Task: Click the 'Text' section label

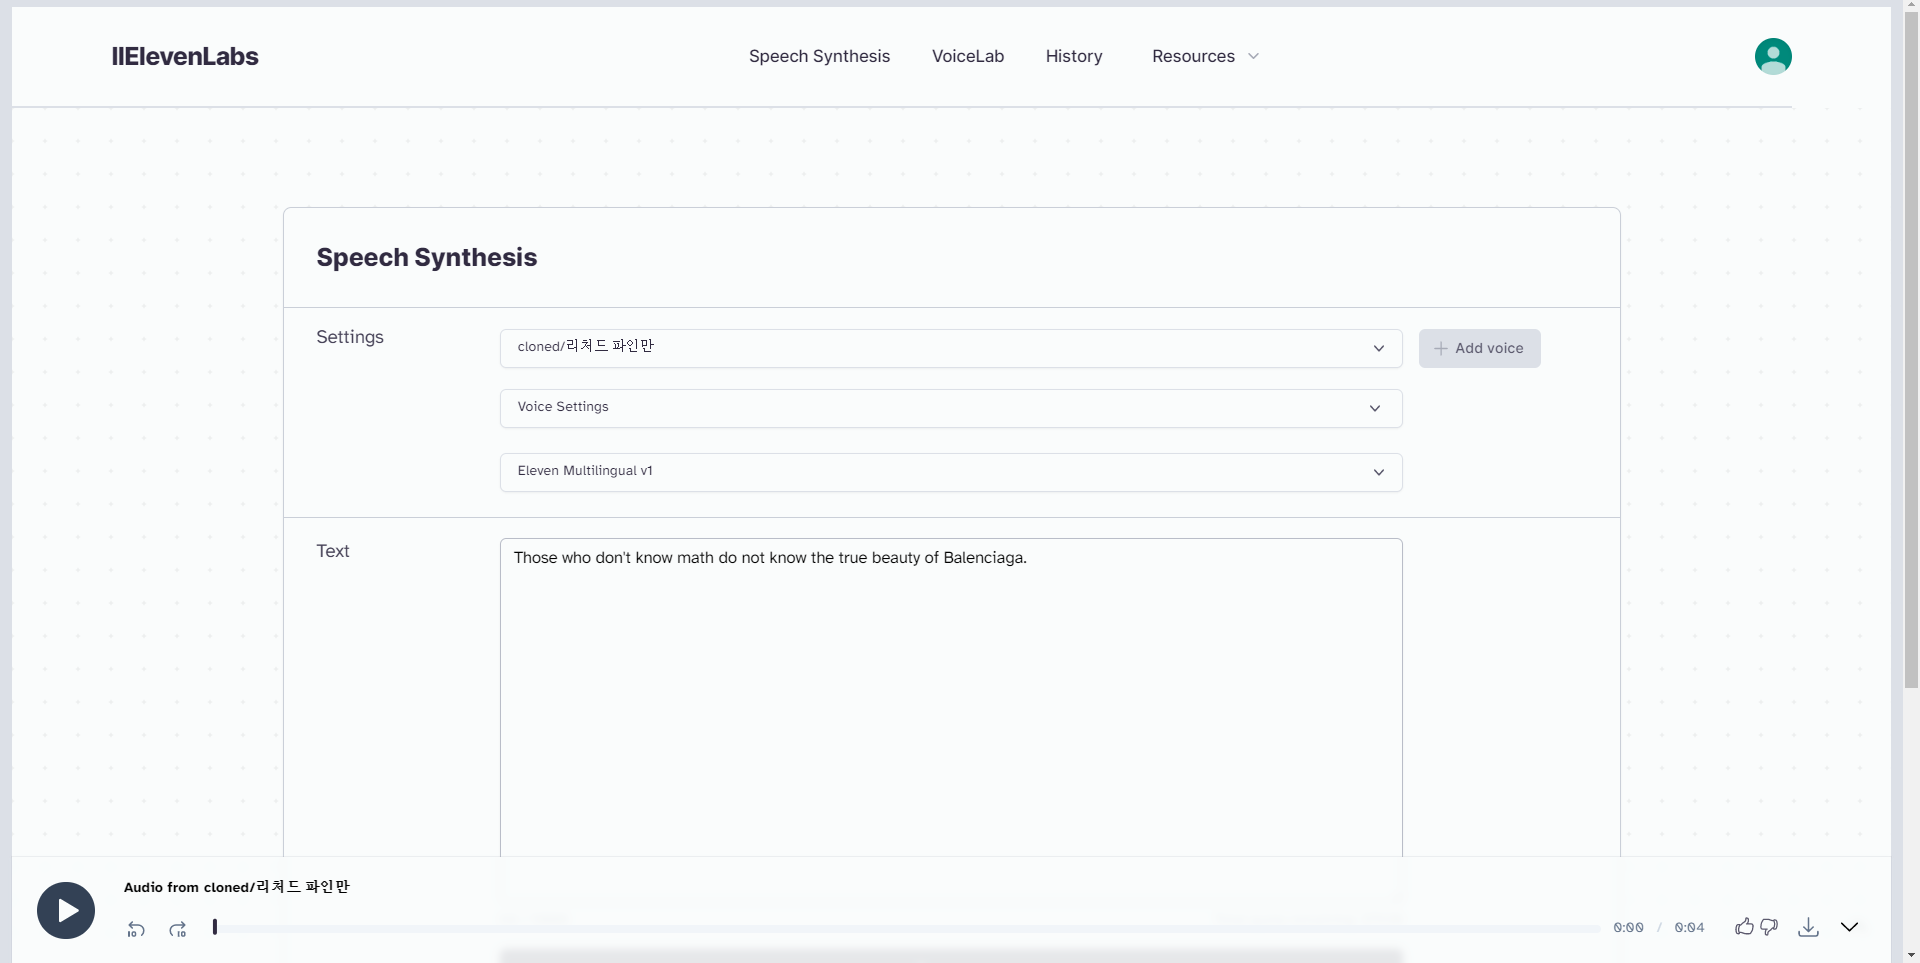Action: (333, 551)
